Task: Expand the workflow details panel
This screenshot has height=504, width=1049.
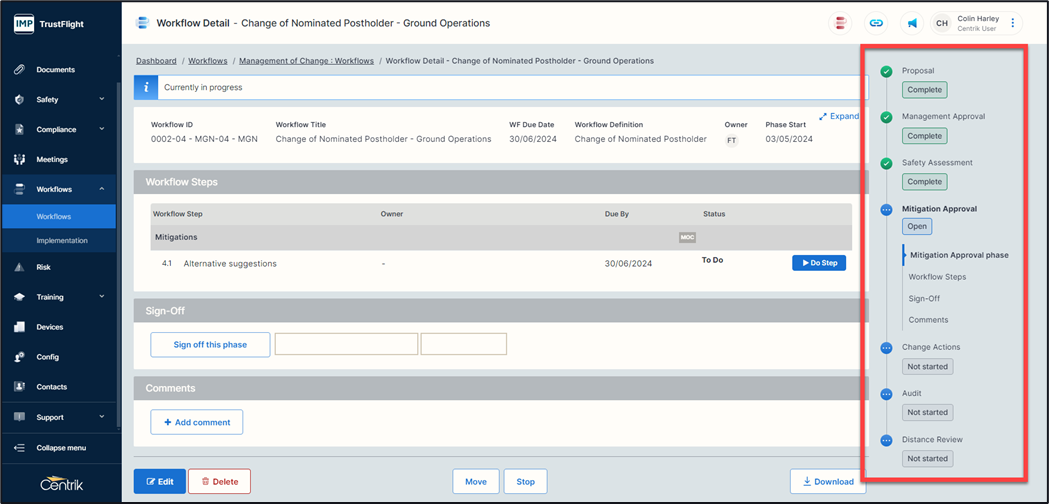Action: click(838, 116)
